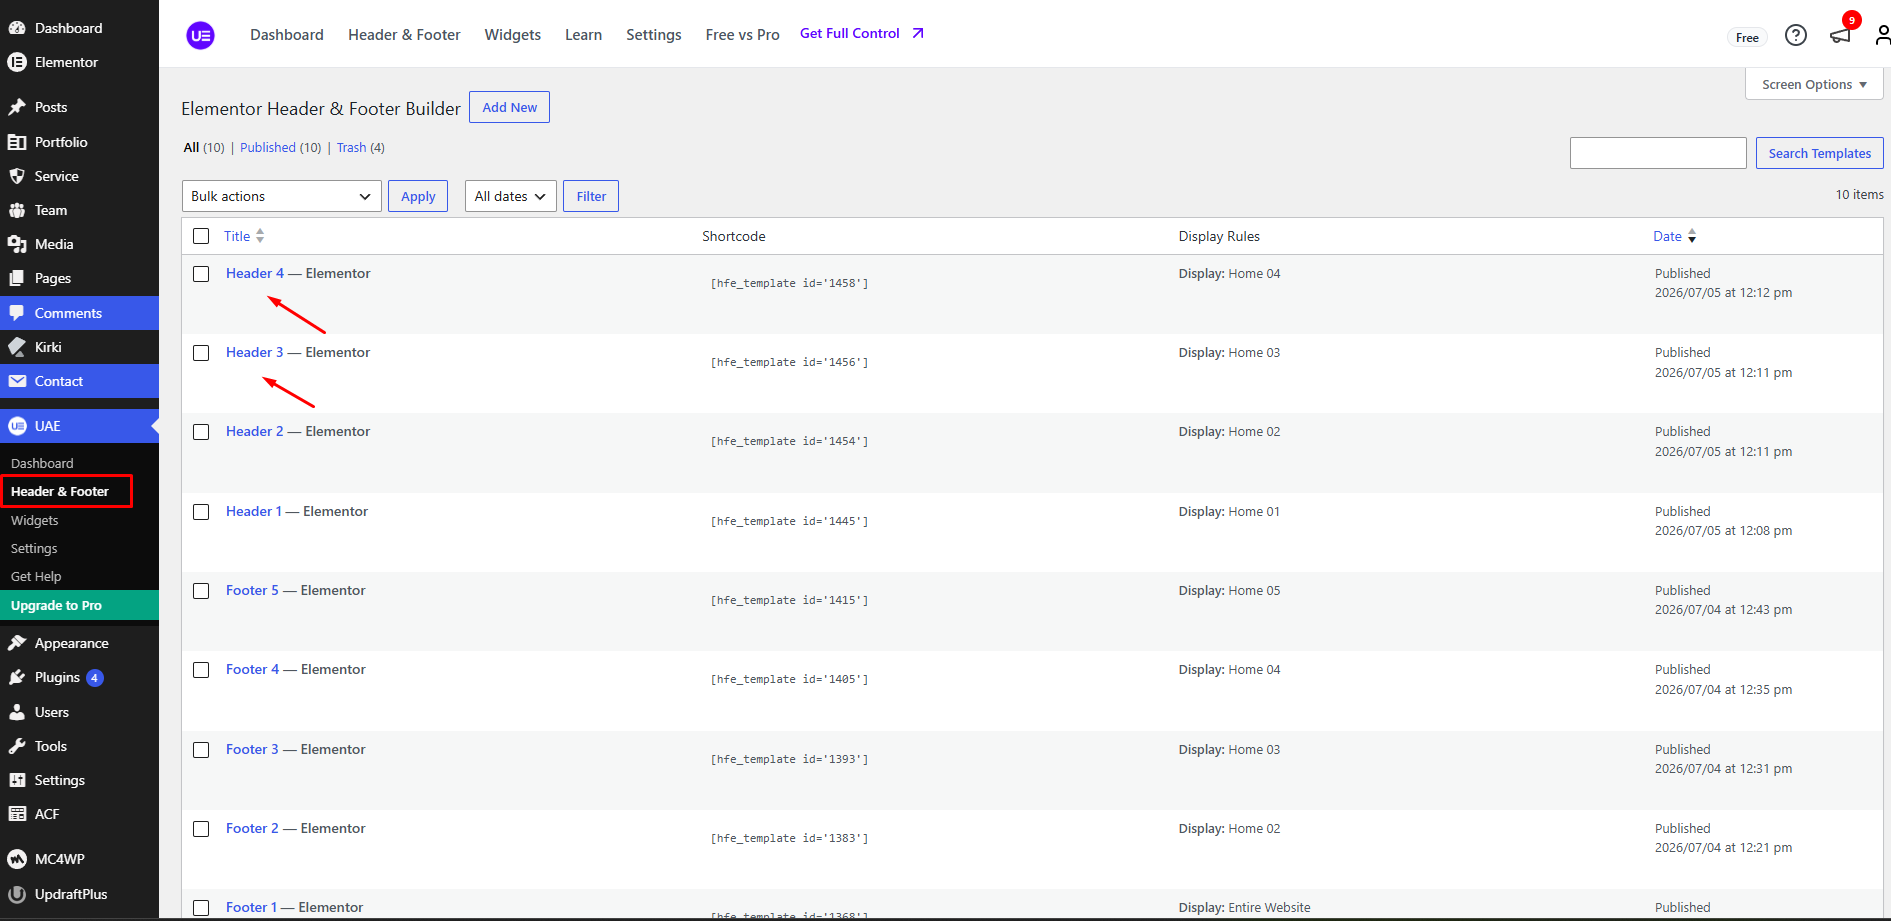
Task: Check the Footer 4 row checkbox
Action: (x=201, y=670)
